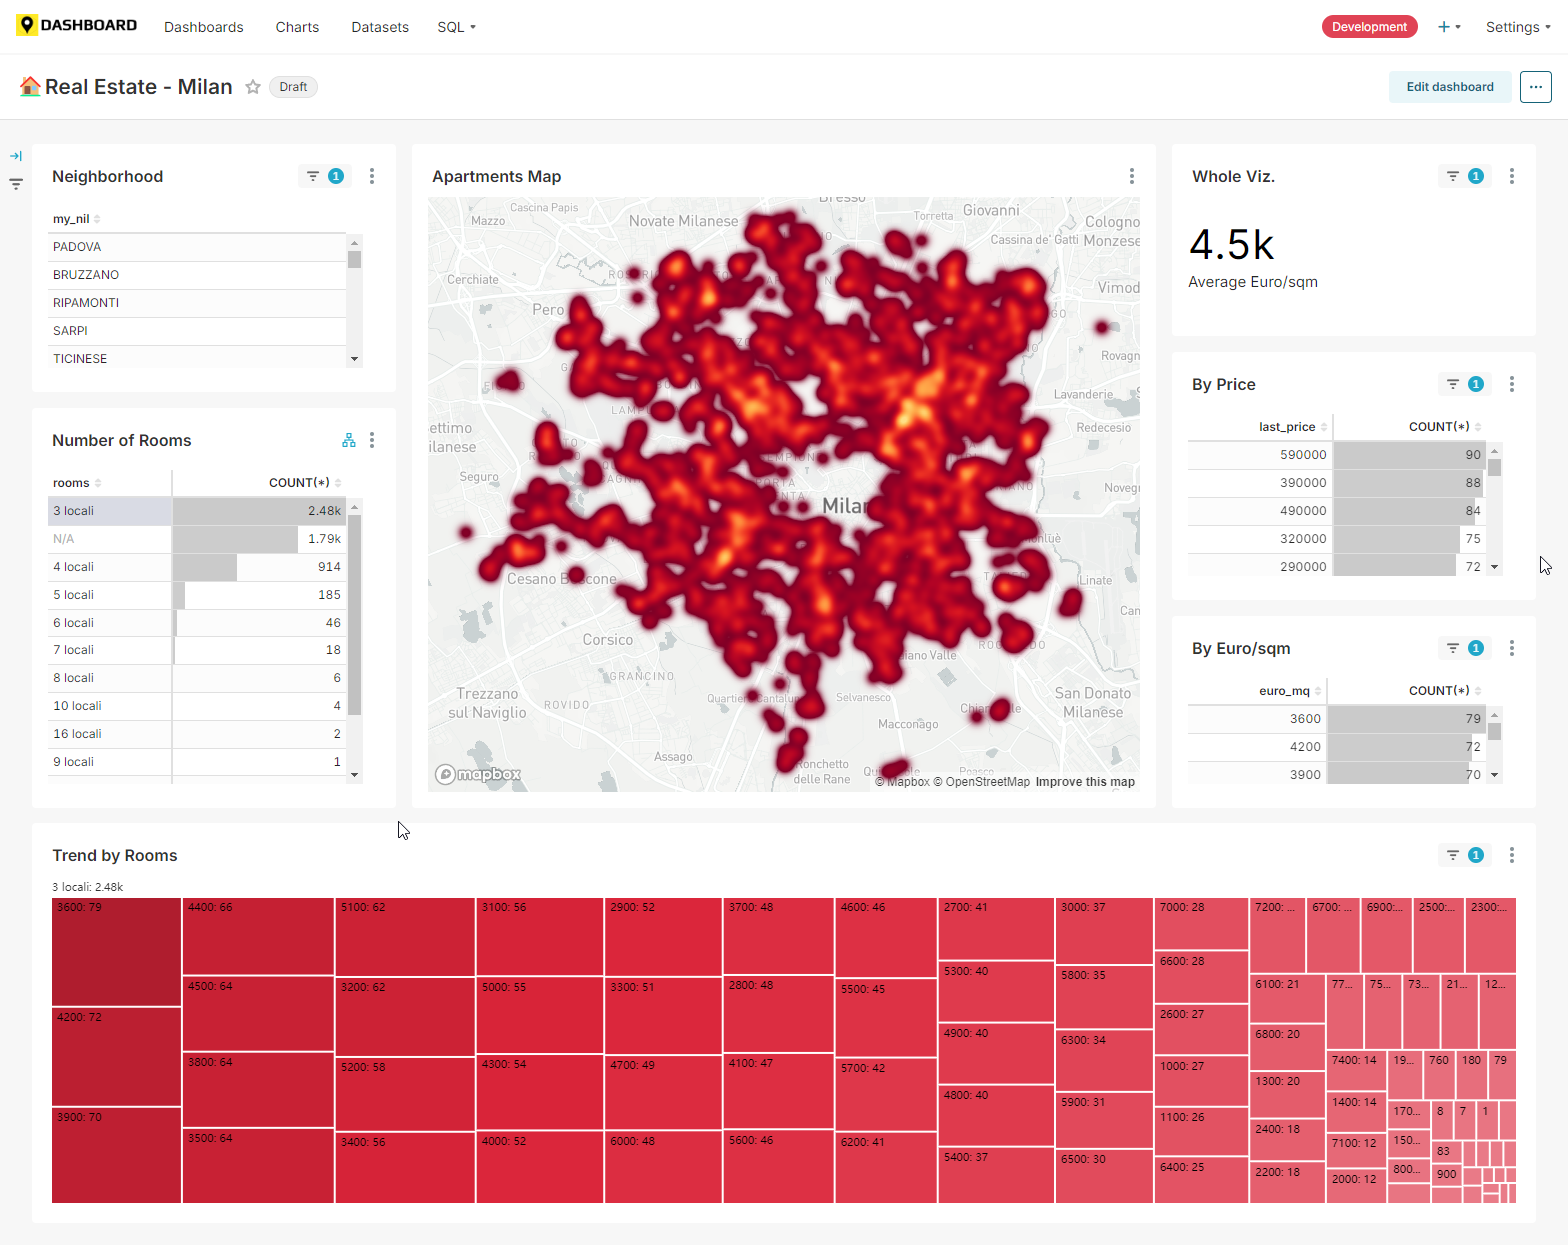The image size is (1568, 1245).
Task: Select the 590000 price row
Action: [x=1337, y=455]
